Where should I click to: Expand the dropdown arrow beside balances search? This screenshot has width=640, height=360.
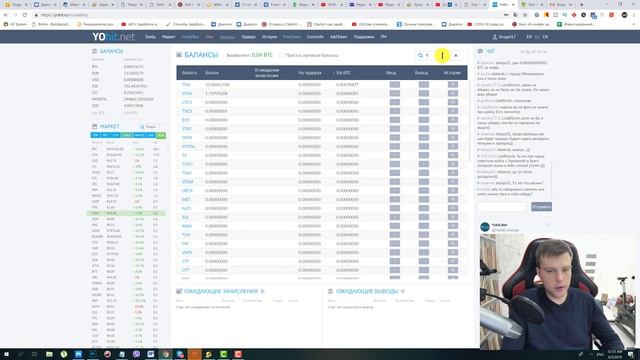click(x=427, y=55)
